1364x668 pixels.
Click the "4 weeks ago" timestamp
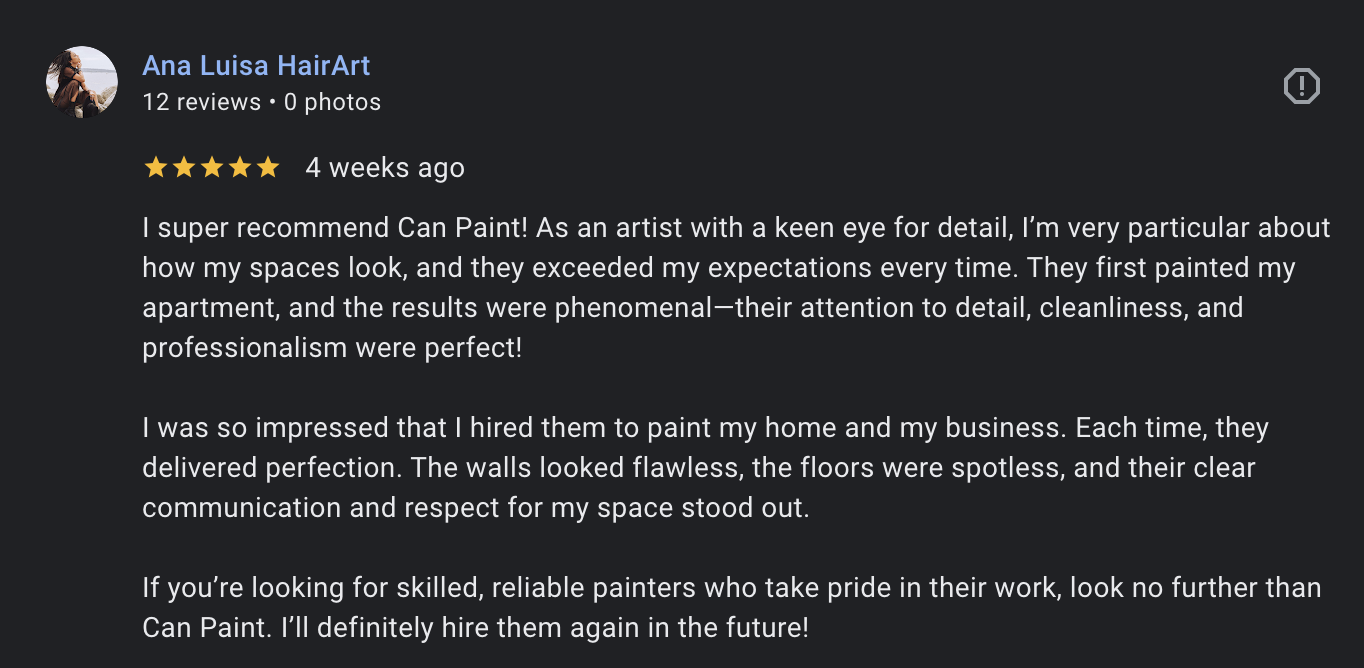pyautogui.click(x=385, y=168)
